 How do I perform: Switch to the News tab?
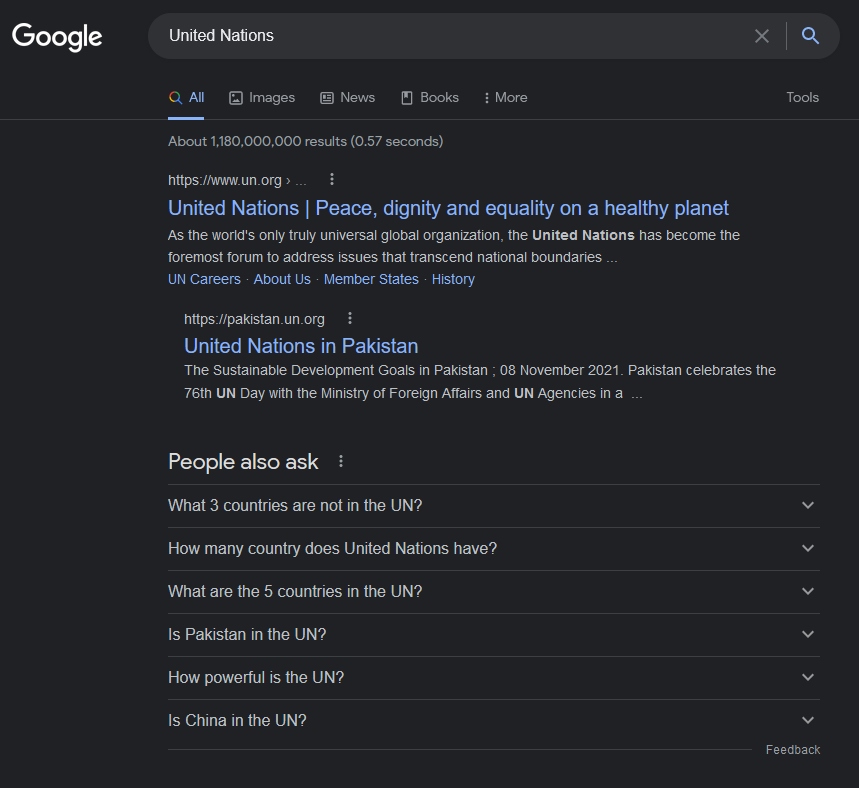tap(348, 98)
